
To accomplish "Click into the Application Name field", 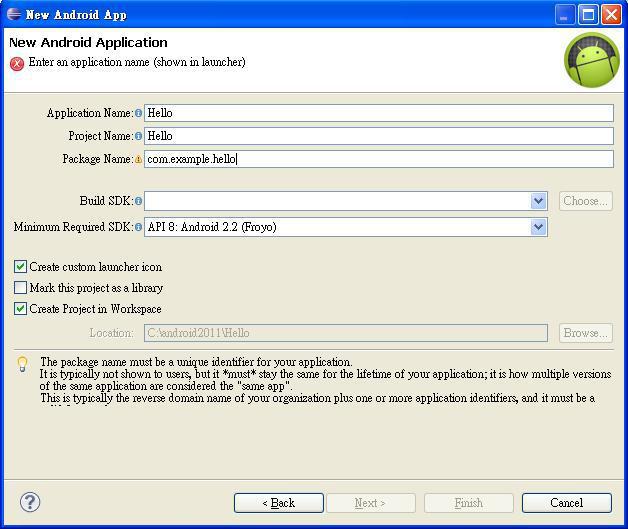I will click(378, 114).
